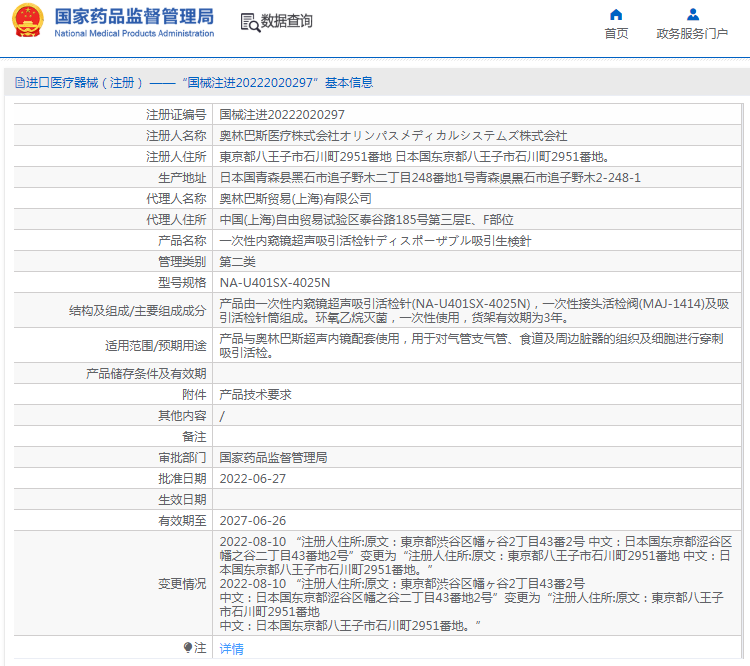750x666 pixels.
Task: Click the 管理类别 row label
Action: tap(182, 262)
